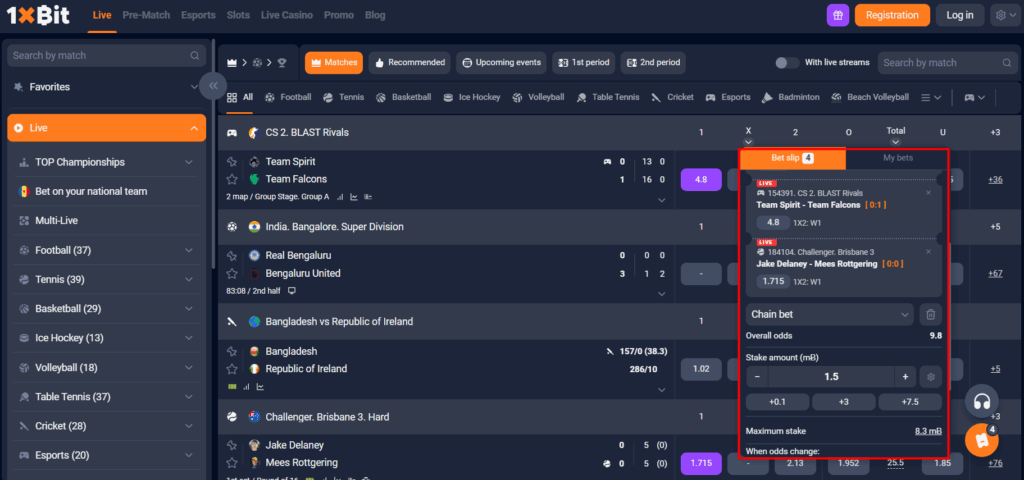
Task: Toggle the With live streams switch
Action: coord(788,63)
